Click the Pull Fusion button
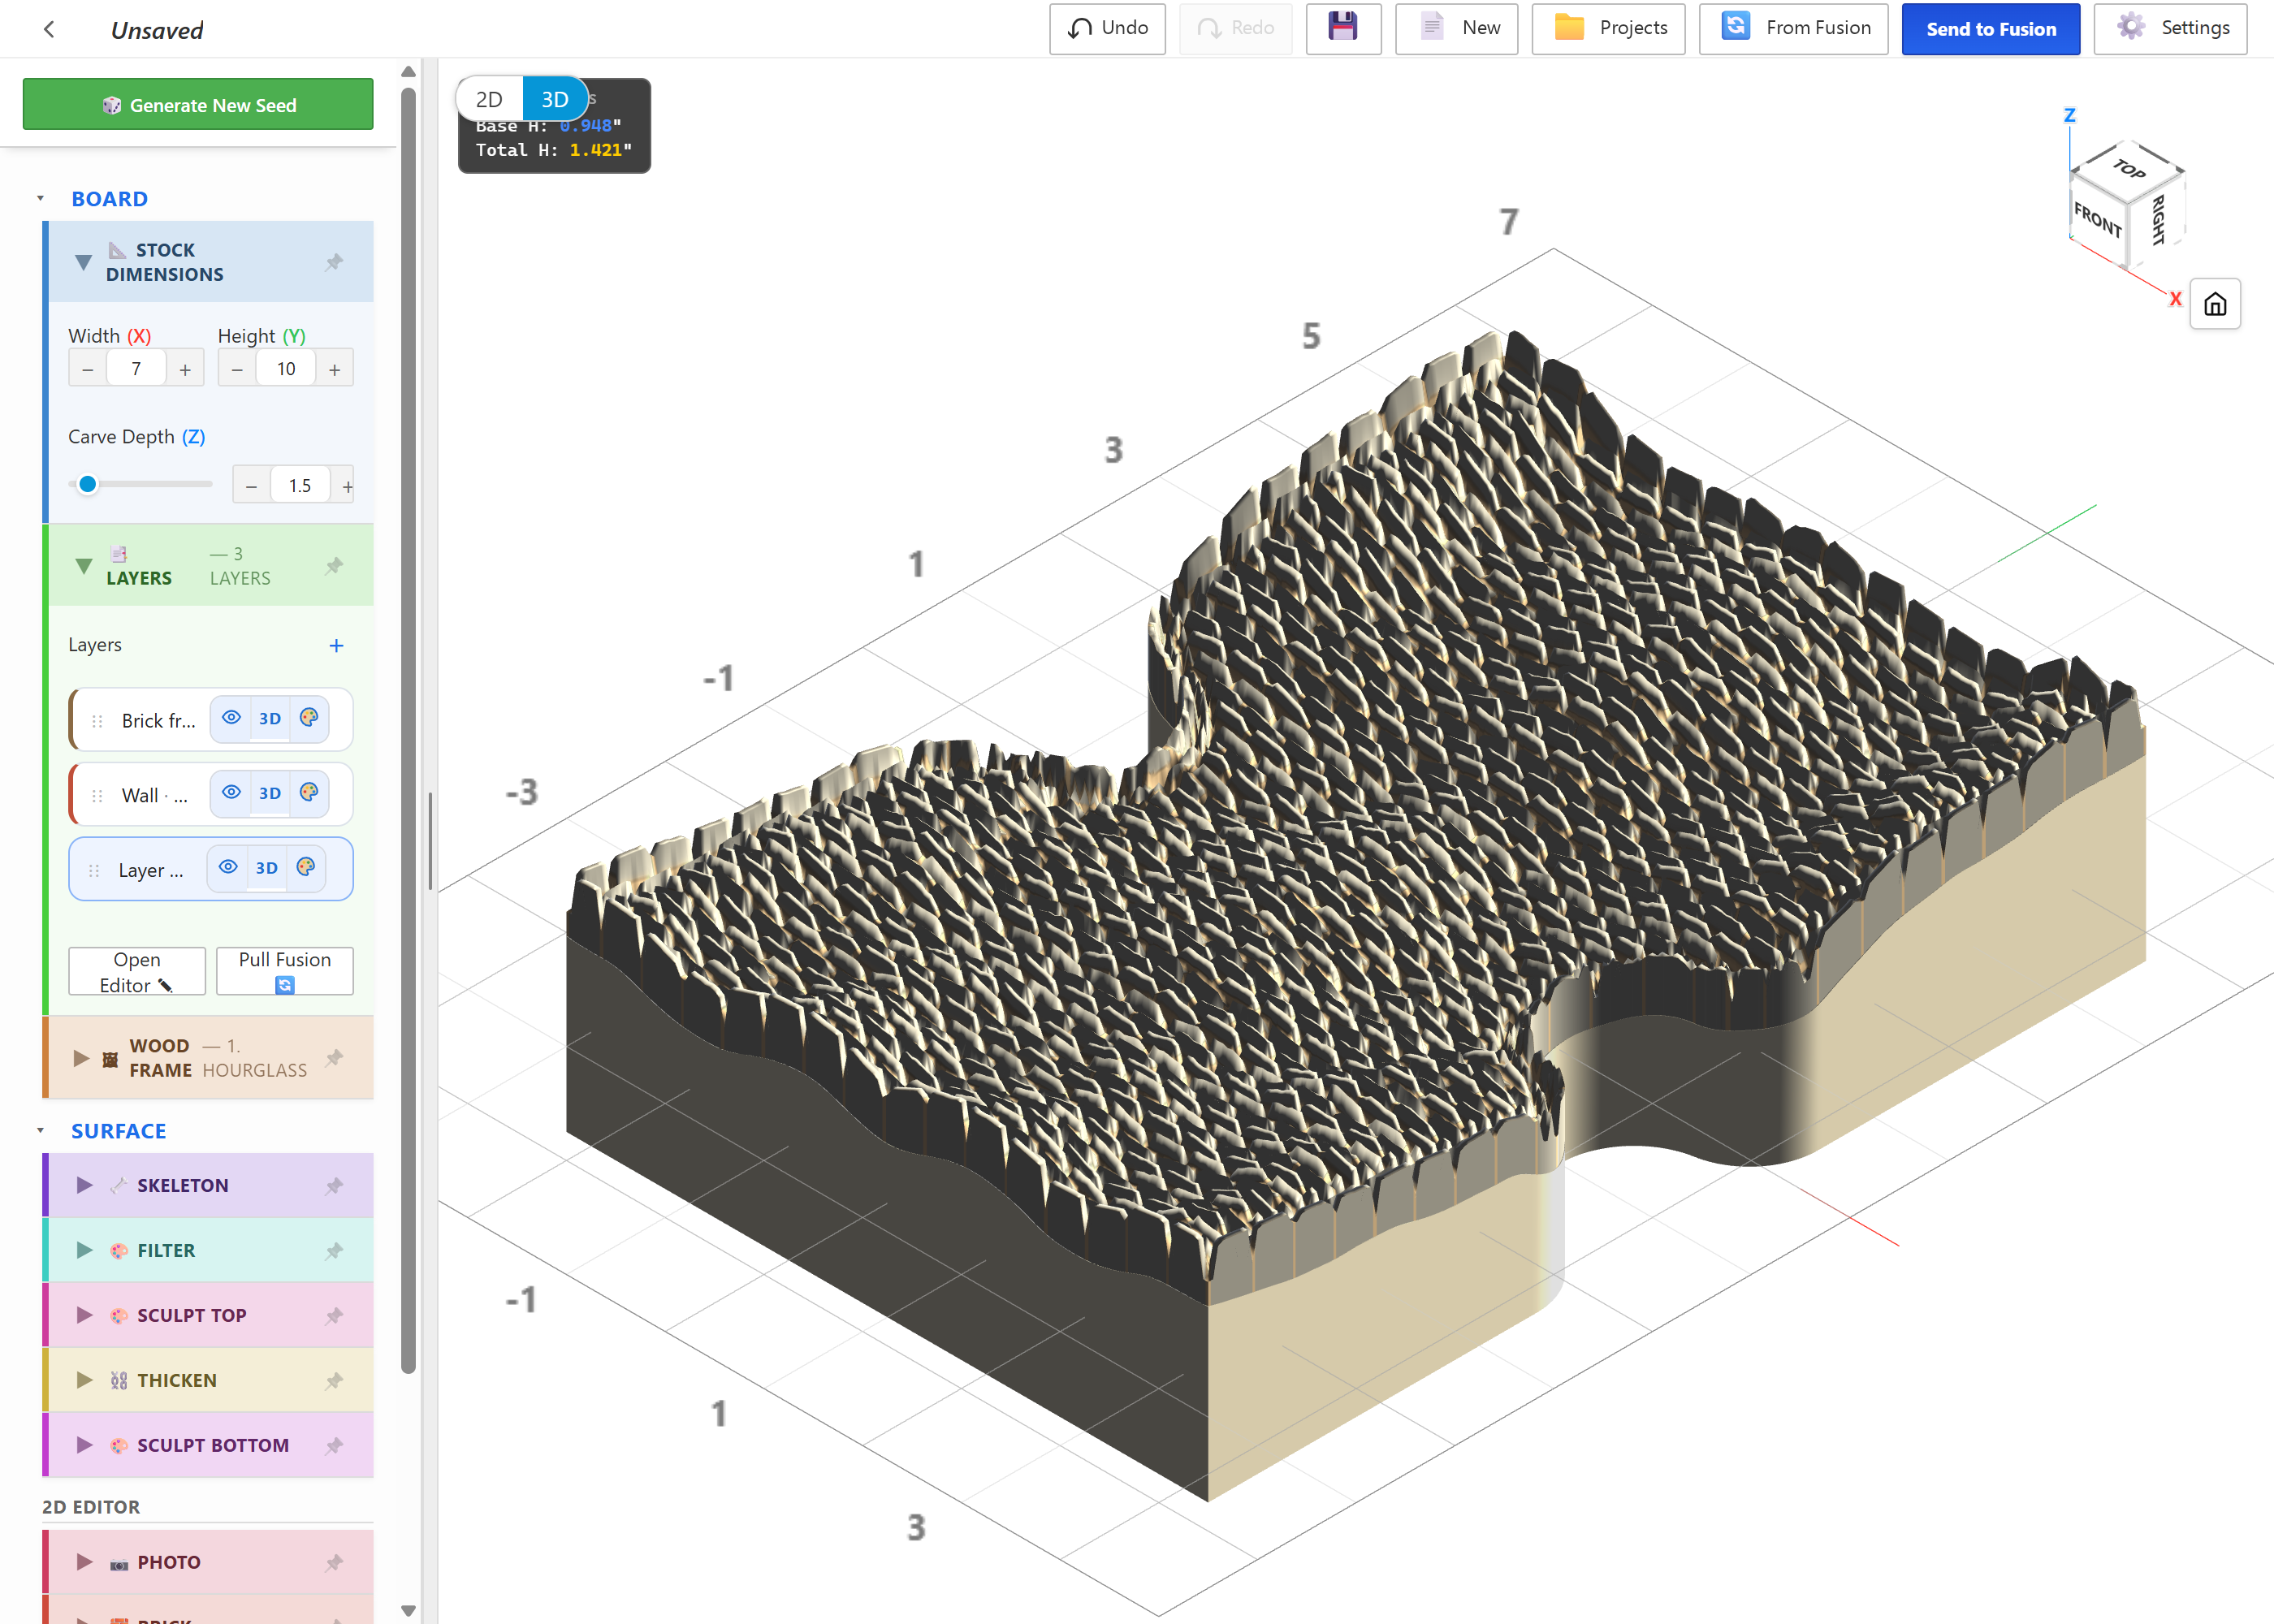The height and width of the screenshot is (1624, 2274). click(x=285, y=972)
